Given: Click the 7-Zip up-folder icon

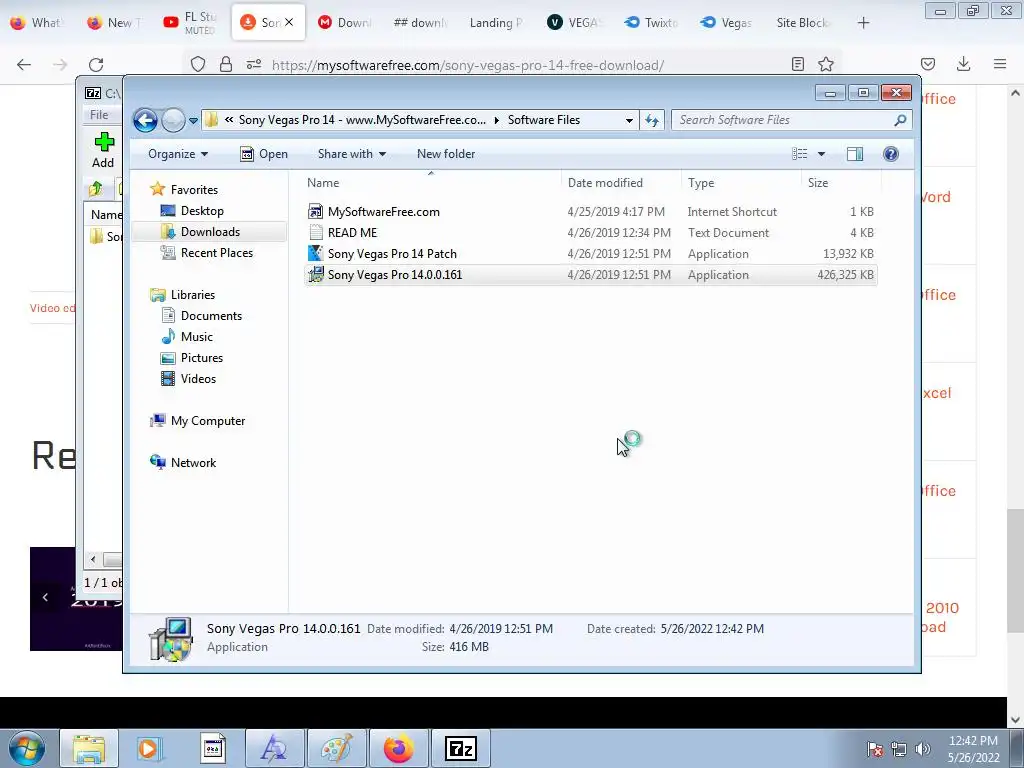Looking at the screenshot, I should coord(95,189).
